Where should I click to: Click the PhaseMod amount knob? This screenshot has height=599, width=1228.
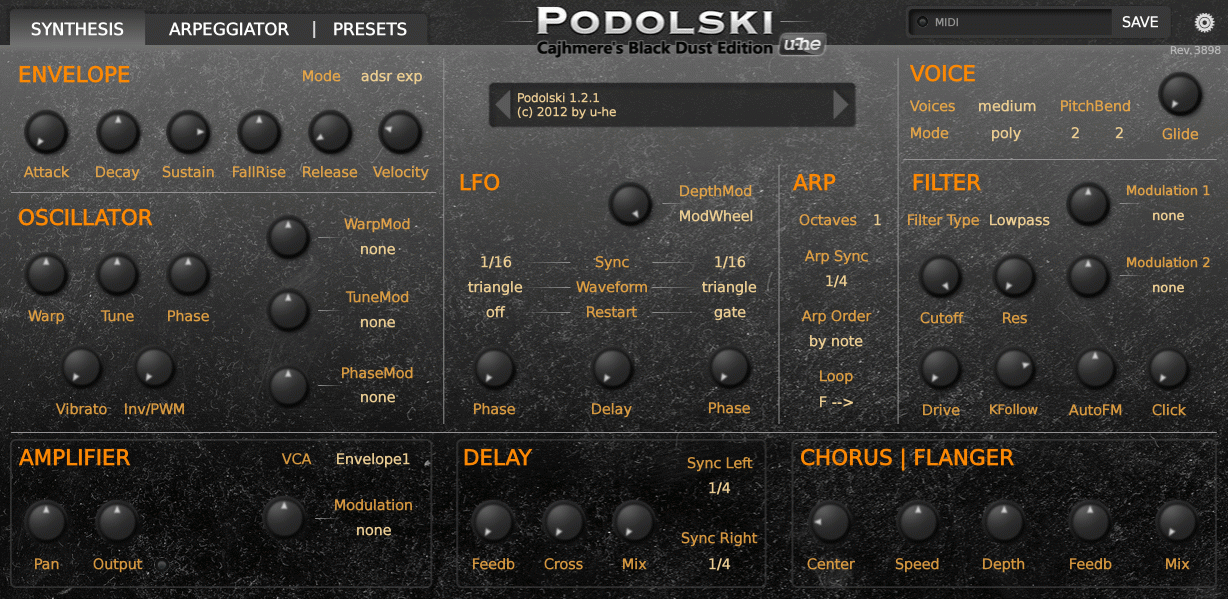click(x=289, y=386)
